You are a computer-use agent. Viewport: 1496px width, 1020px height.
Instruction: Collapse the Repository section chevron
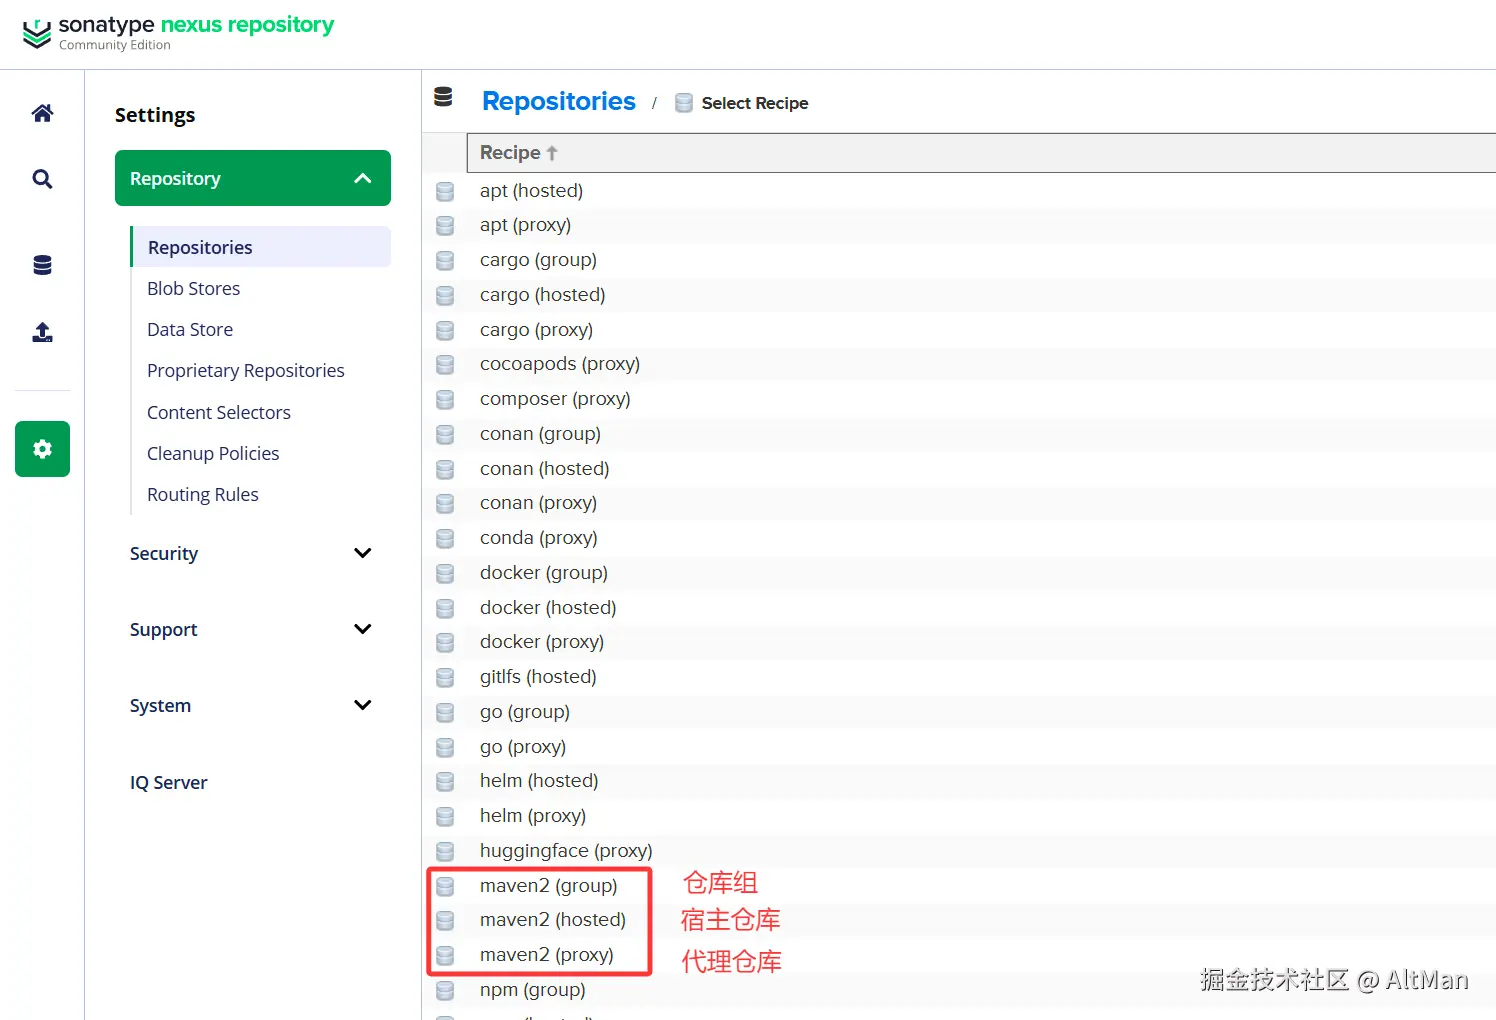pyautogui.click(x=363, y=178)
